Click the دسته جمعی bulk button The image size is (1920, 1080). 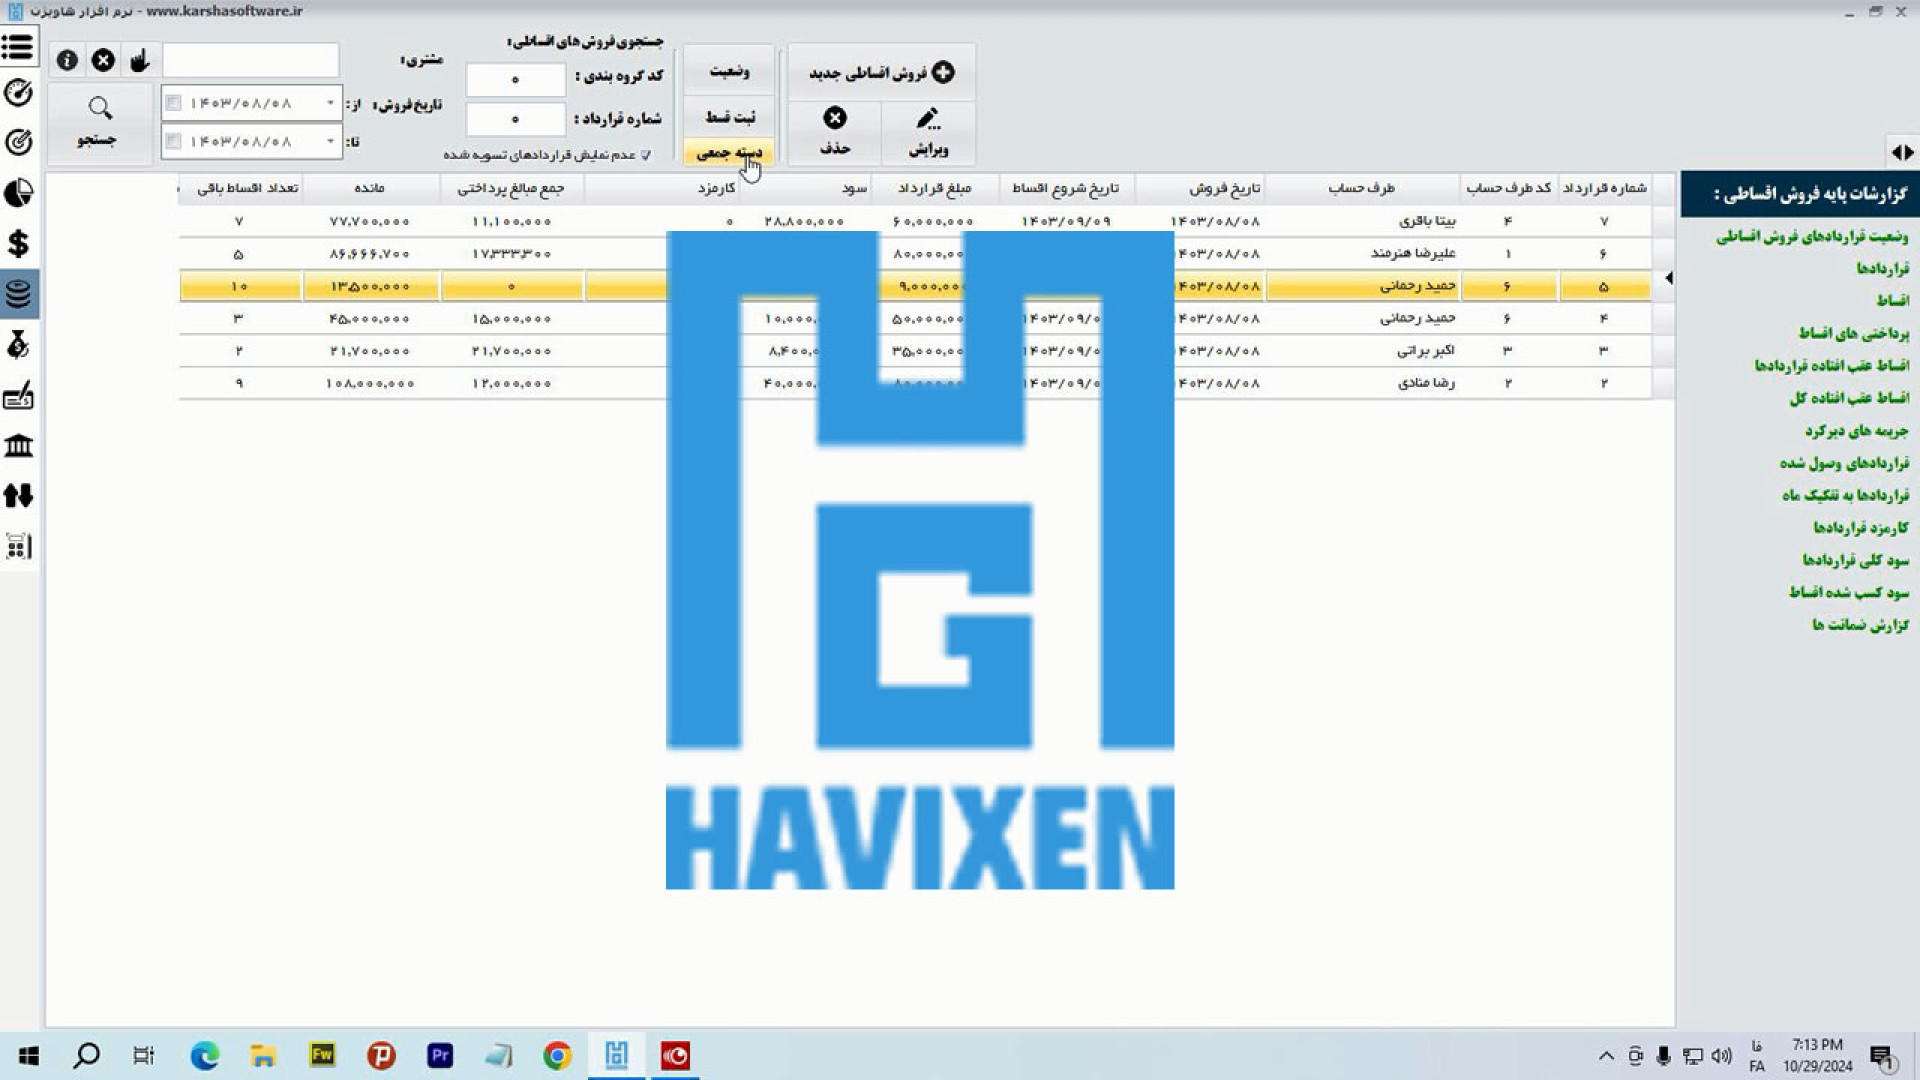pos(729,152)
